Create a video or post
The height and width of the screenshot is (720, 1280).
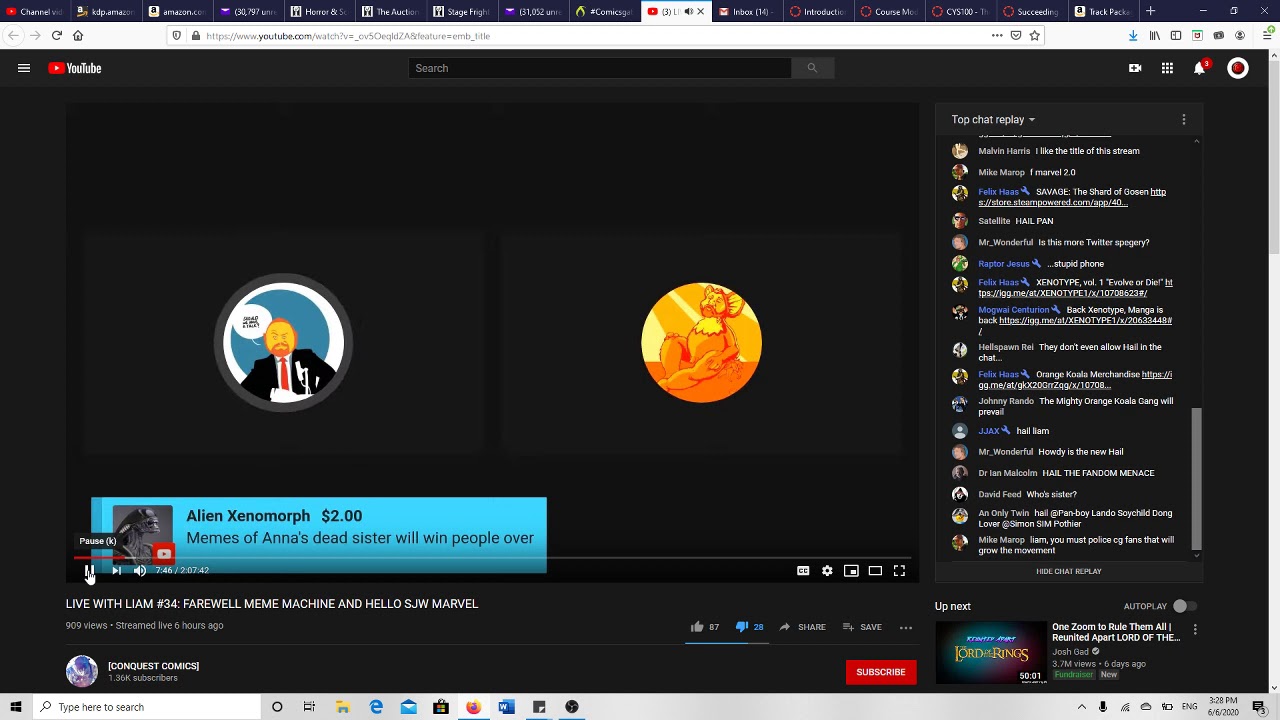[x=1135, y=68]
